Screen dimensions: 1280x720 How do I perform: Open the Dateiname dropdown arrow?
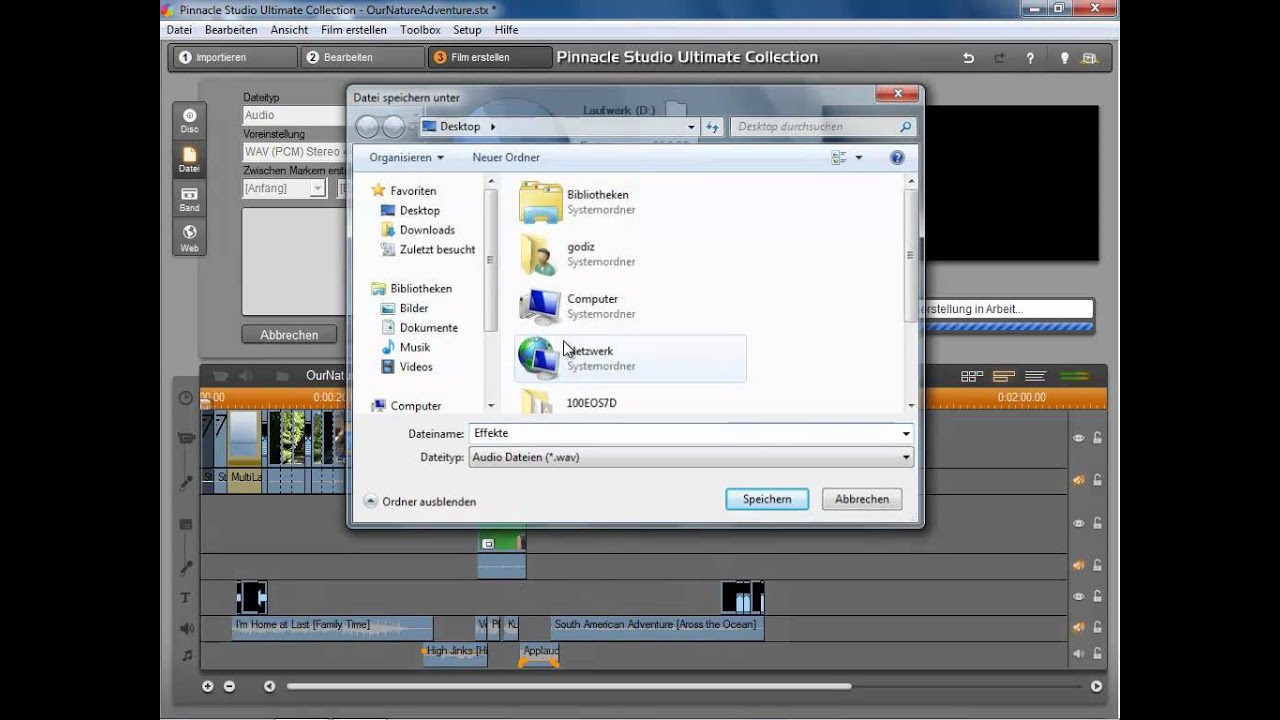(x=906, y=434)
